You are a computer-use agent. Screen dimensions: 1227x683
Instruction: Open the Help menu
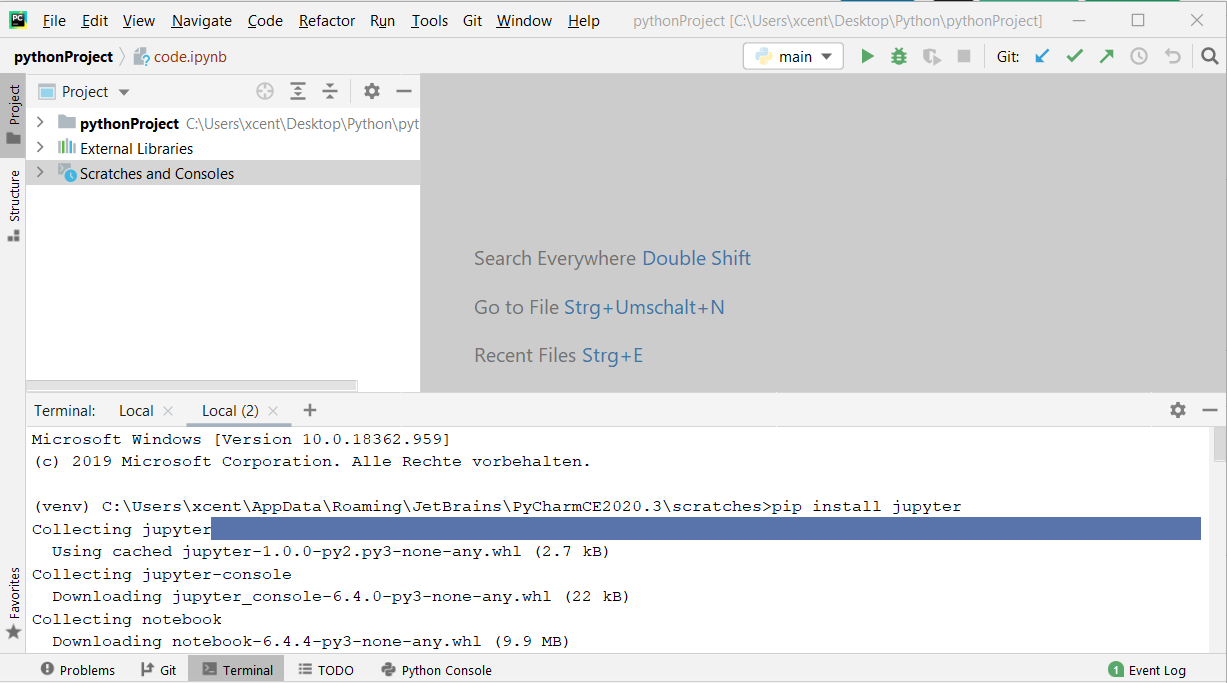(x=584, y=21)
